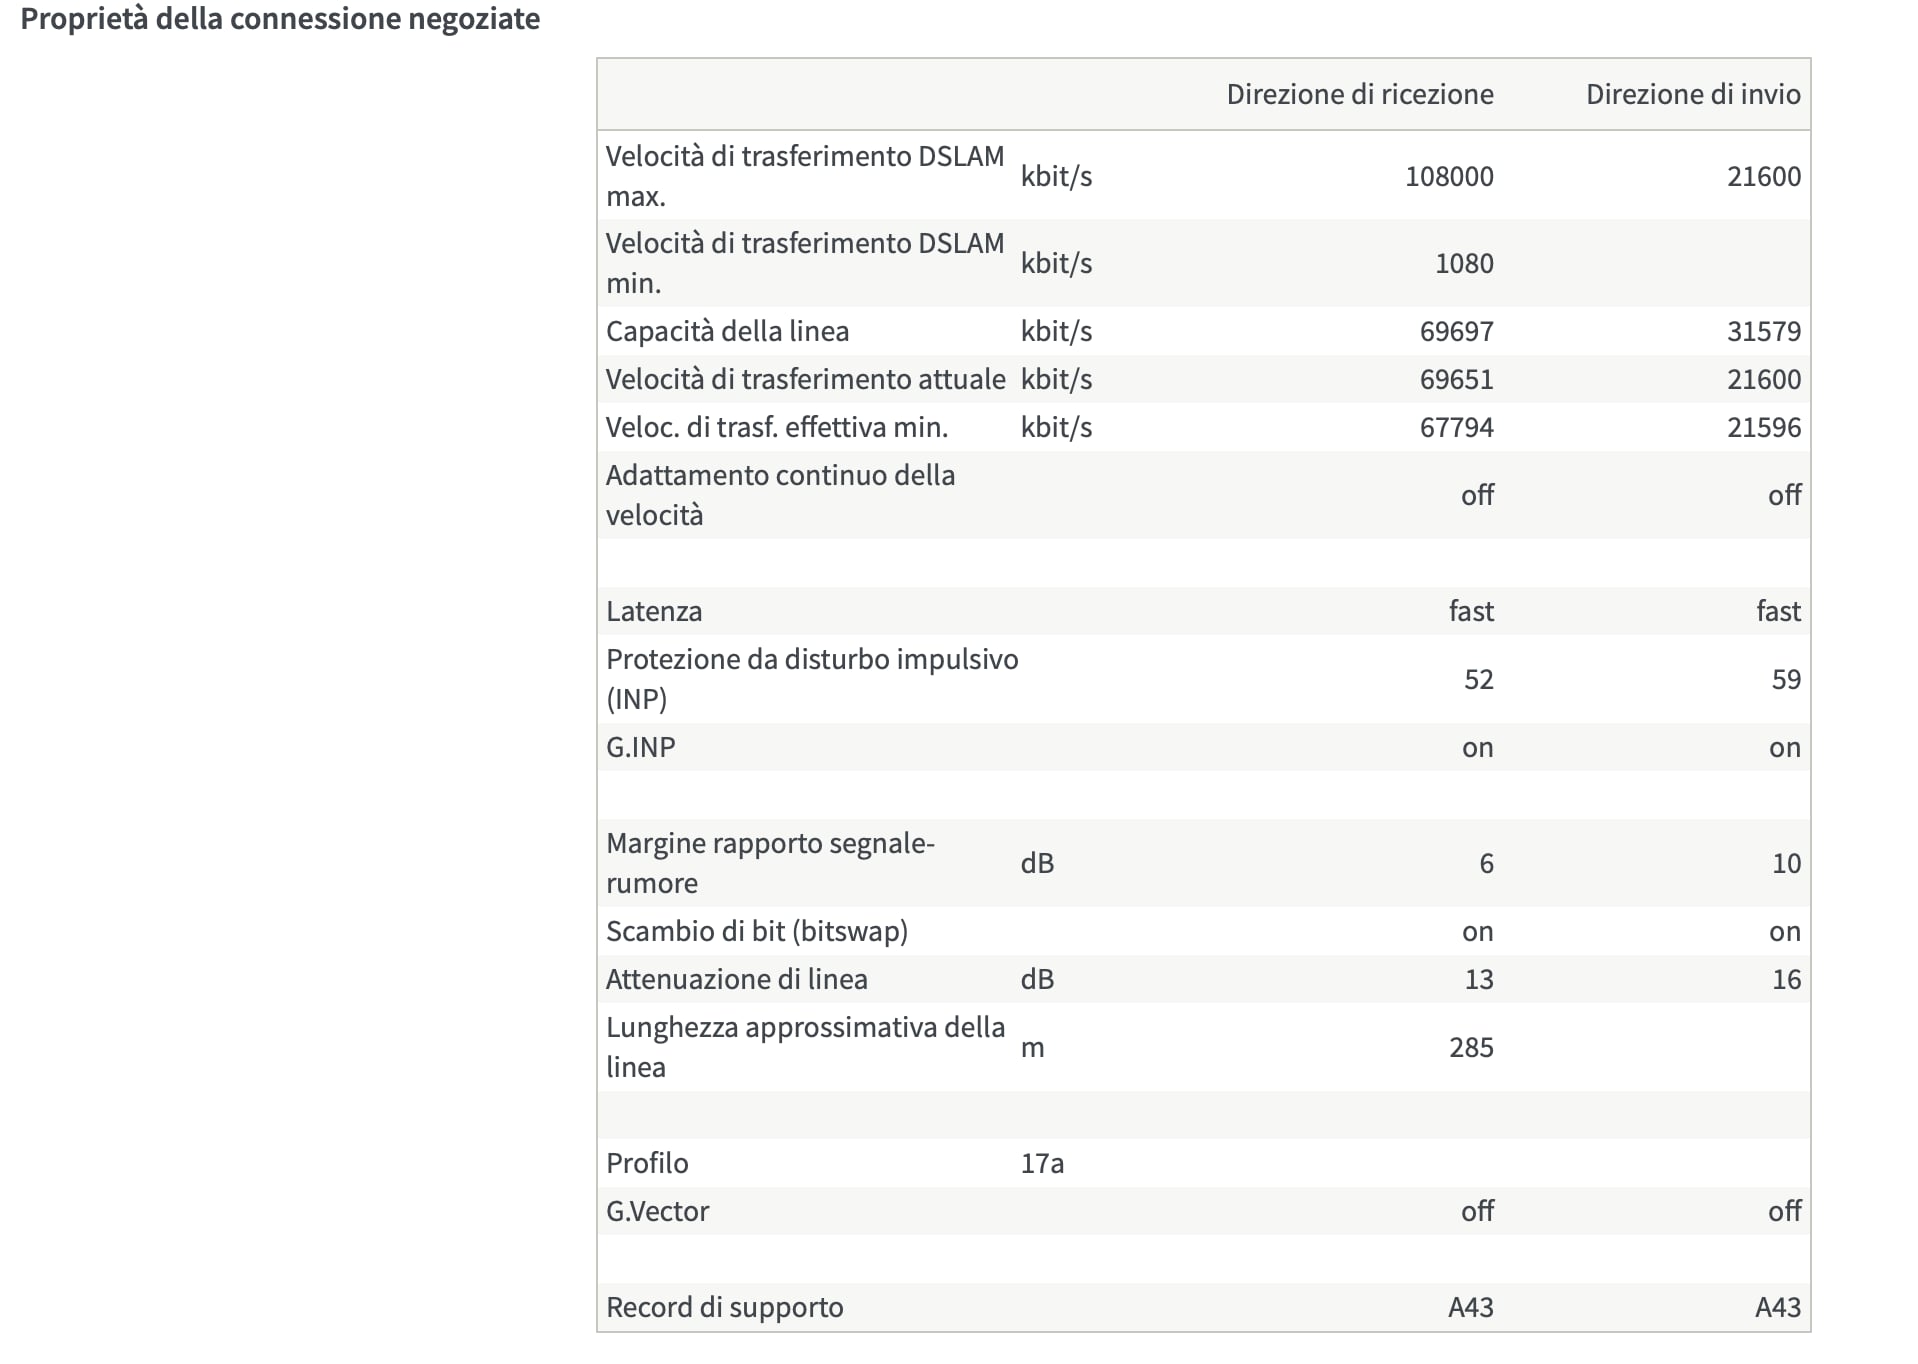Click the 'Capacità della linea' row label
Image resolution: width=1918 pixels, height=1364 pixels.
[727, 331]
